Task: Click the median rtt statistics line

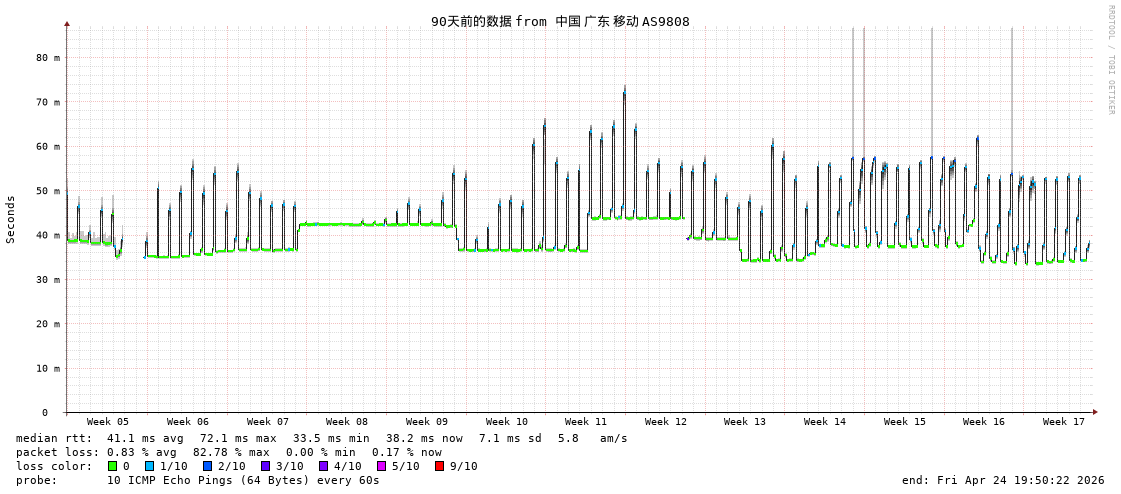Action: coord(321,438)
